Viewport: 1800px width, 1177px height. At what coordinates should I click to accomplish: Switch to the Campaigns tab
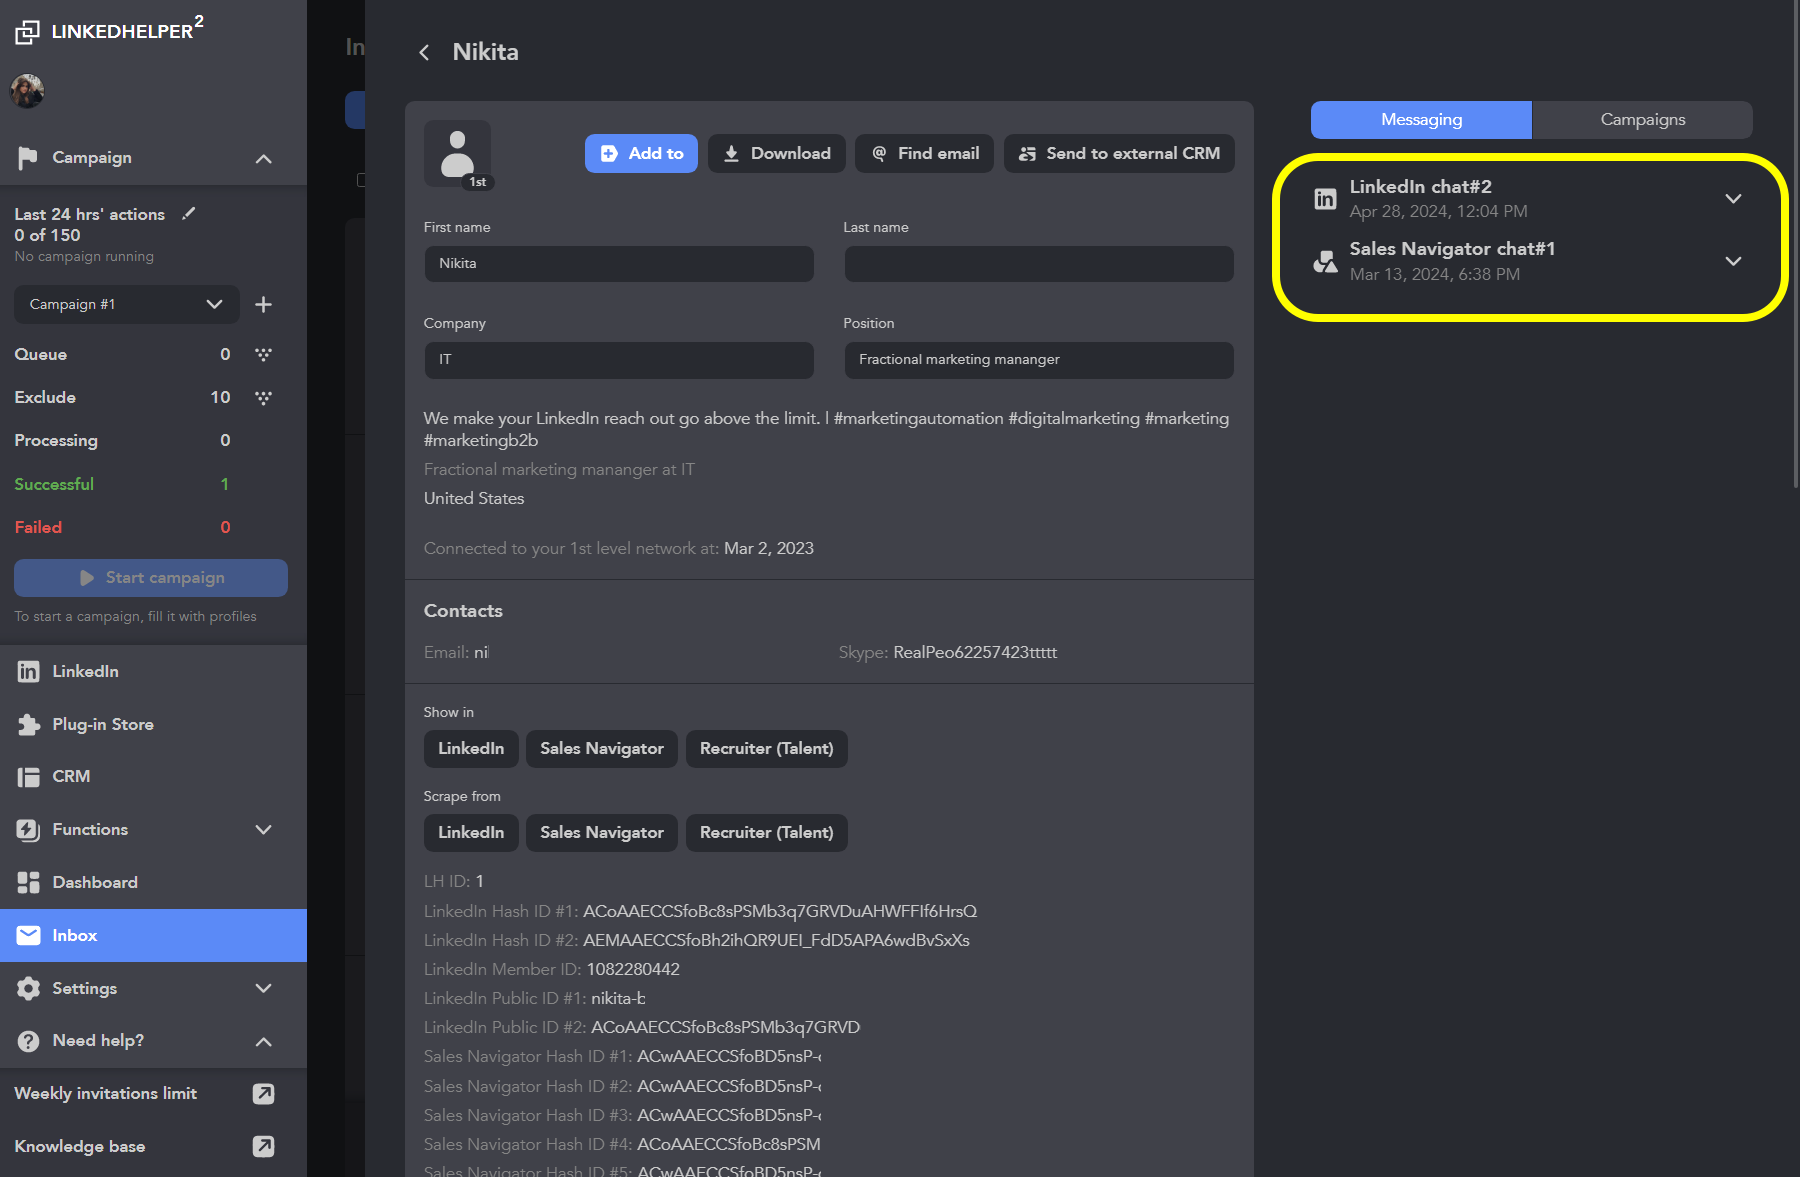(x=1641, y=119)
